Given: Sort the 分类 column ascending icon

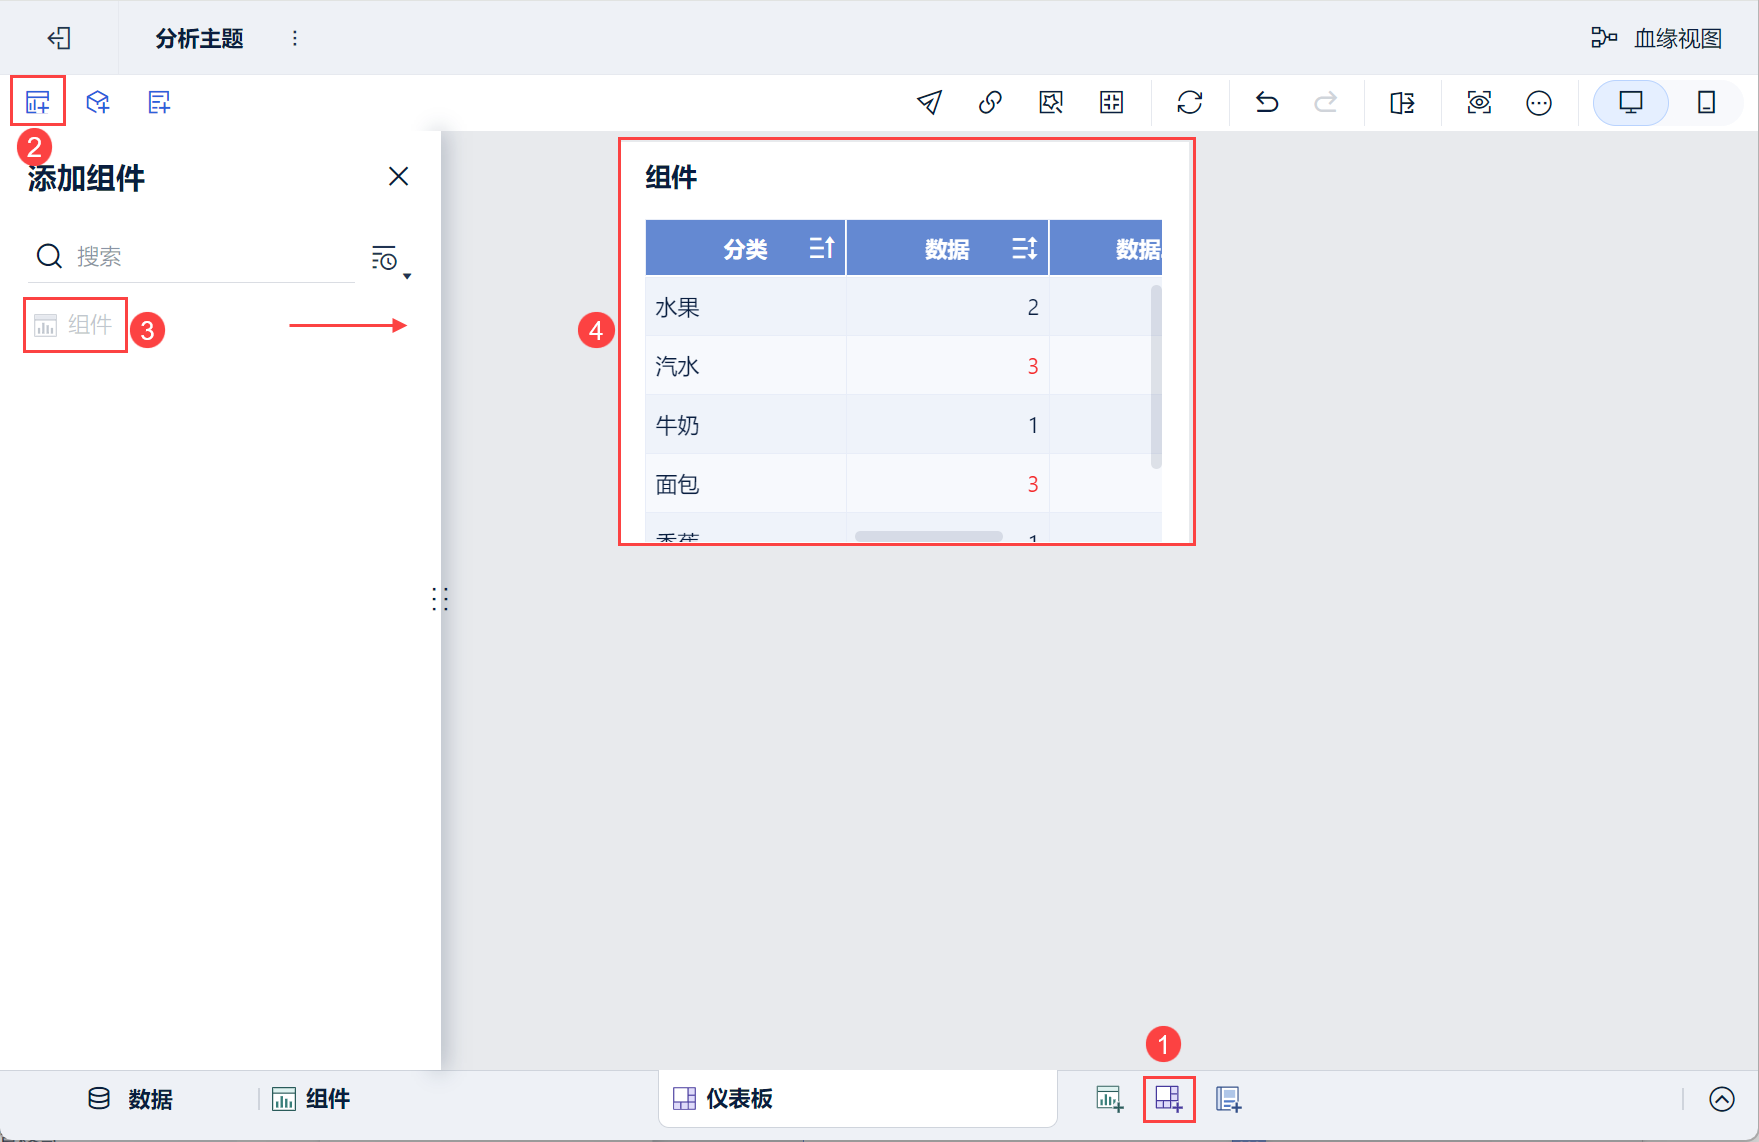Looking at the screenshot, I should tap(822, 248).
